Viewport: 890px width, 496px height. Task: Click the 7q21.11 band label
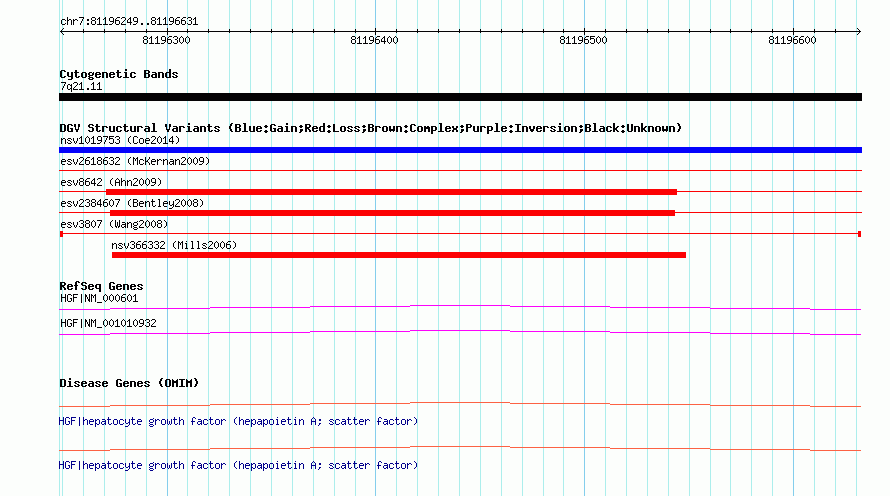(81, 87)
